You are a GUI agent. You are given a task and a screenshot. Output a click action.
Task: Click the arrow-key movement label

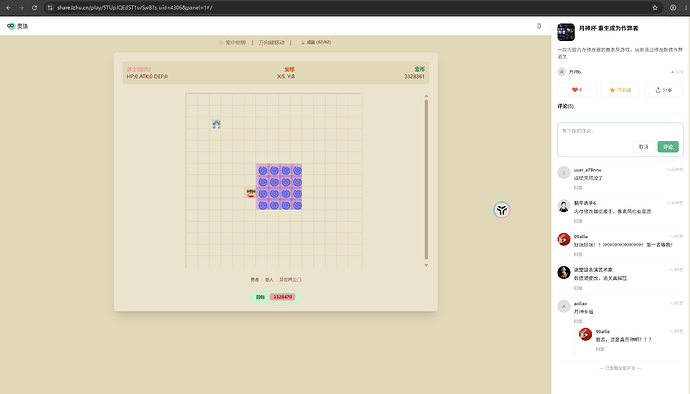pyautogui.click(x=272, y=43)
